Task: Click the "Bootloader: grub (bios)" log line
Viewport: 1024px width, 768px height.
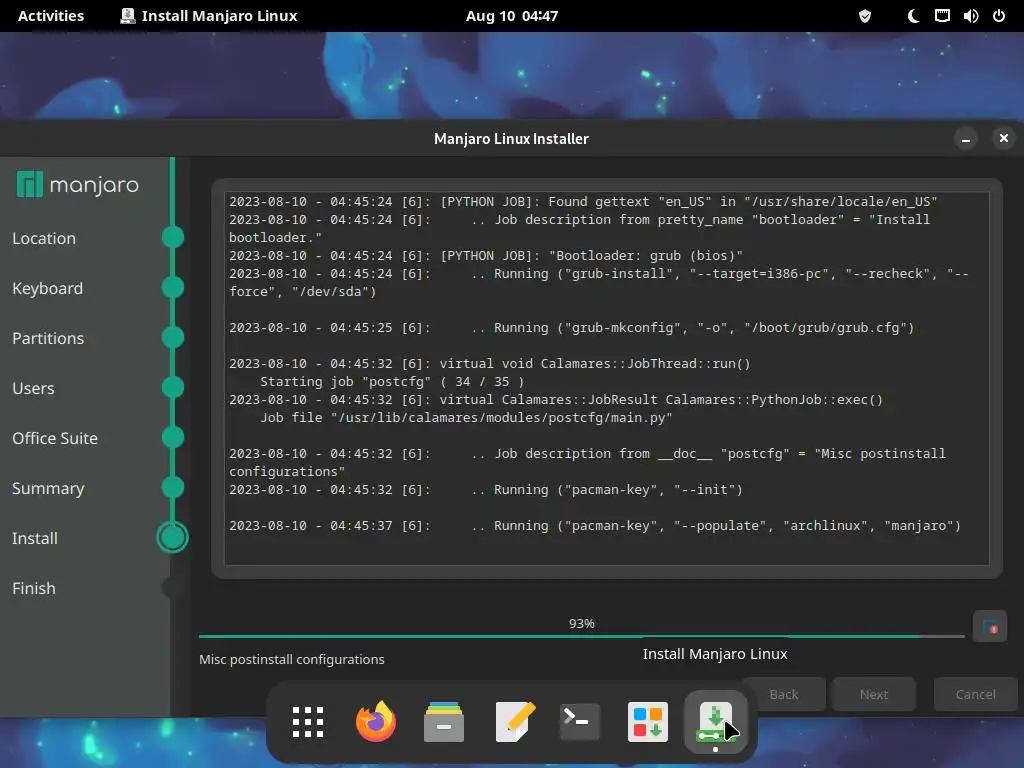Action: coord(486,256)
